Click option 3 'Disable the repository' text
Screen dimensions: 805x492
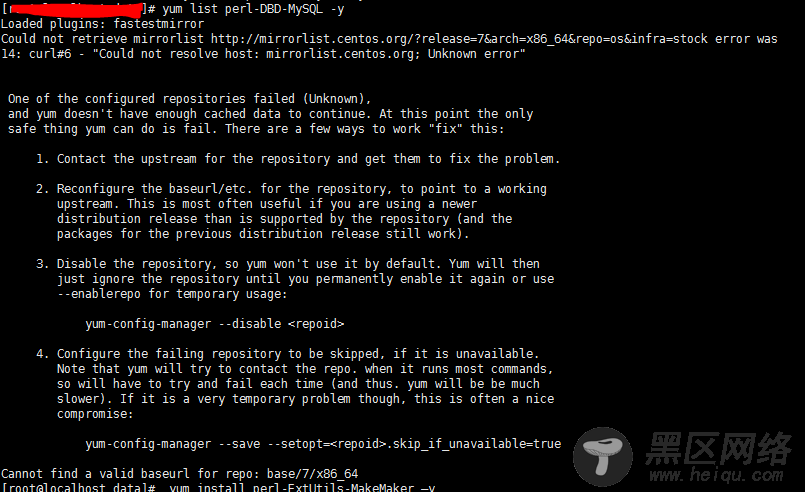click(134, 264)
